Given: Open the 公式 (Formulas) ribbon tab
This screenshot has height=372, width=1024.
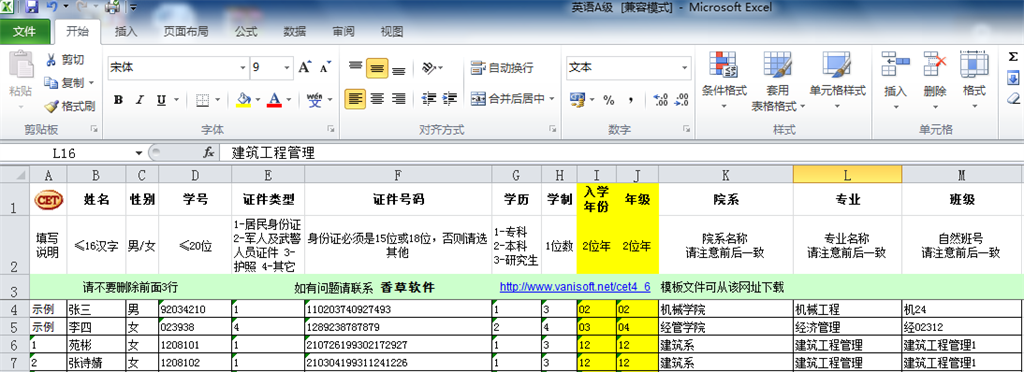Looking at the screenshot, I should [246, 31].
